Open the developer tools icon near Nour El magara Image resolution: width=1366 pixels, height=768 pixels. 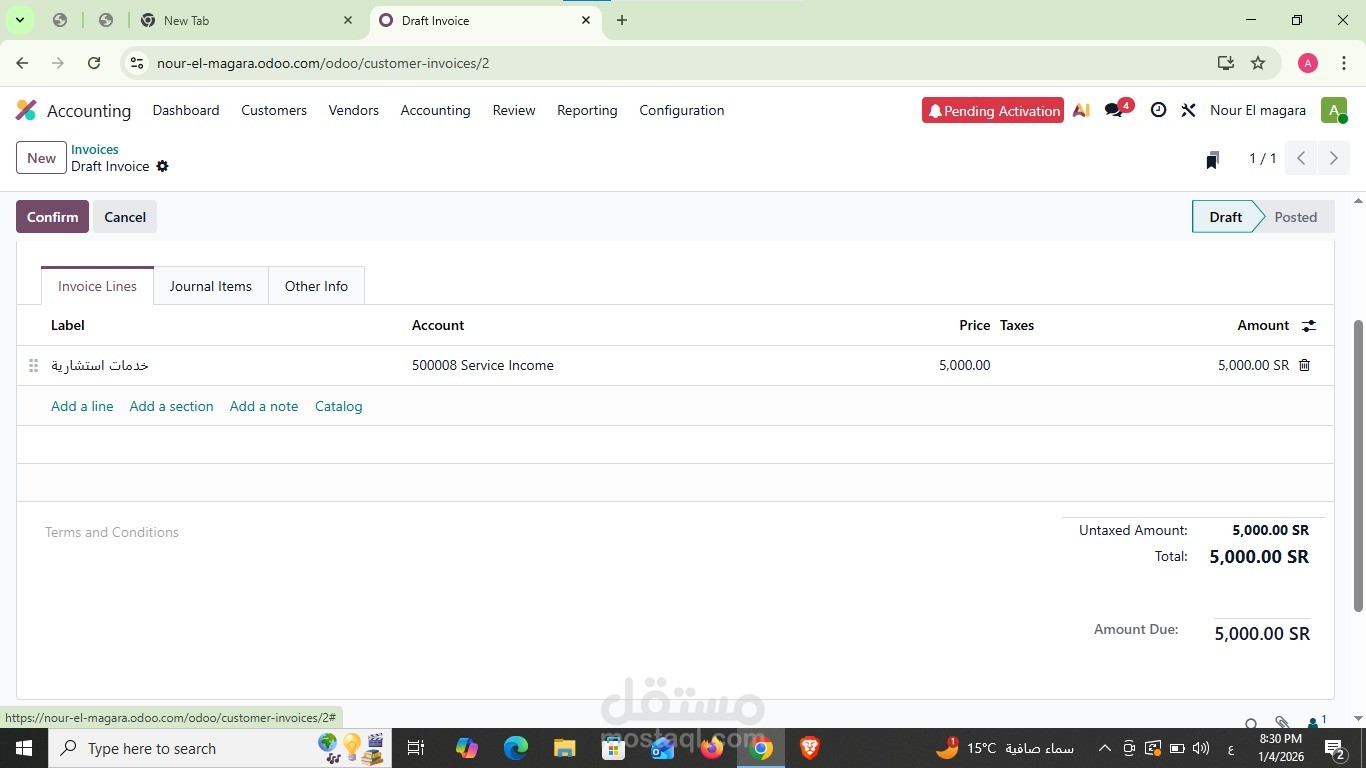1188,110
